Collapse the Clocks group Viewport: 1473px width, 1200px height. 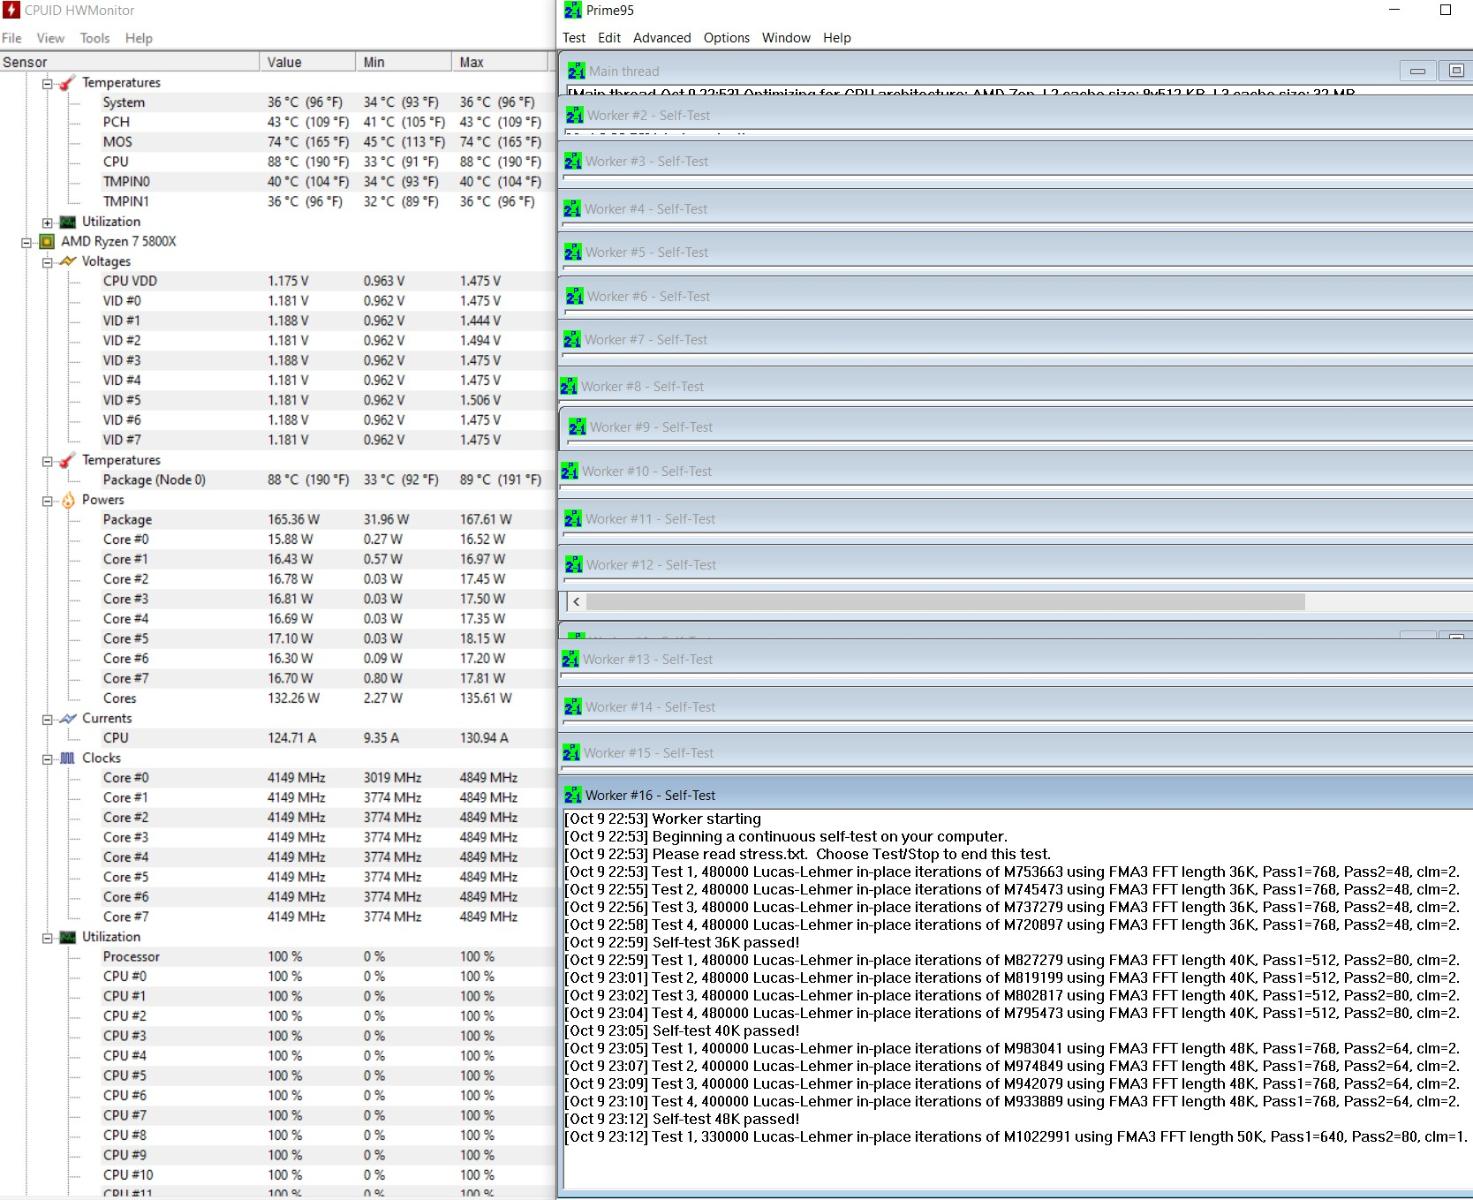[47, 759]
